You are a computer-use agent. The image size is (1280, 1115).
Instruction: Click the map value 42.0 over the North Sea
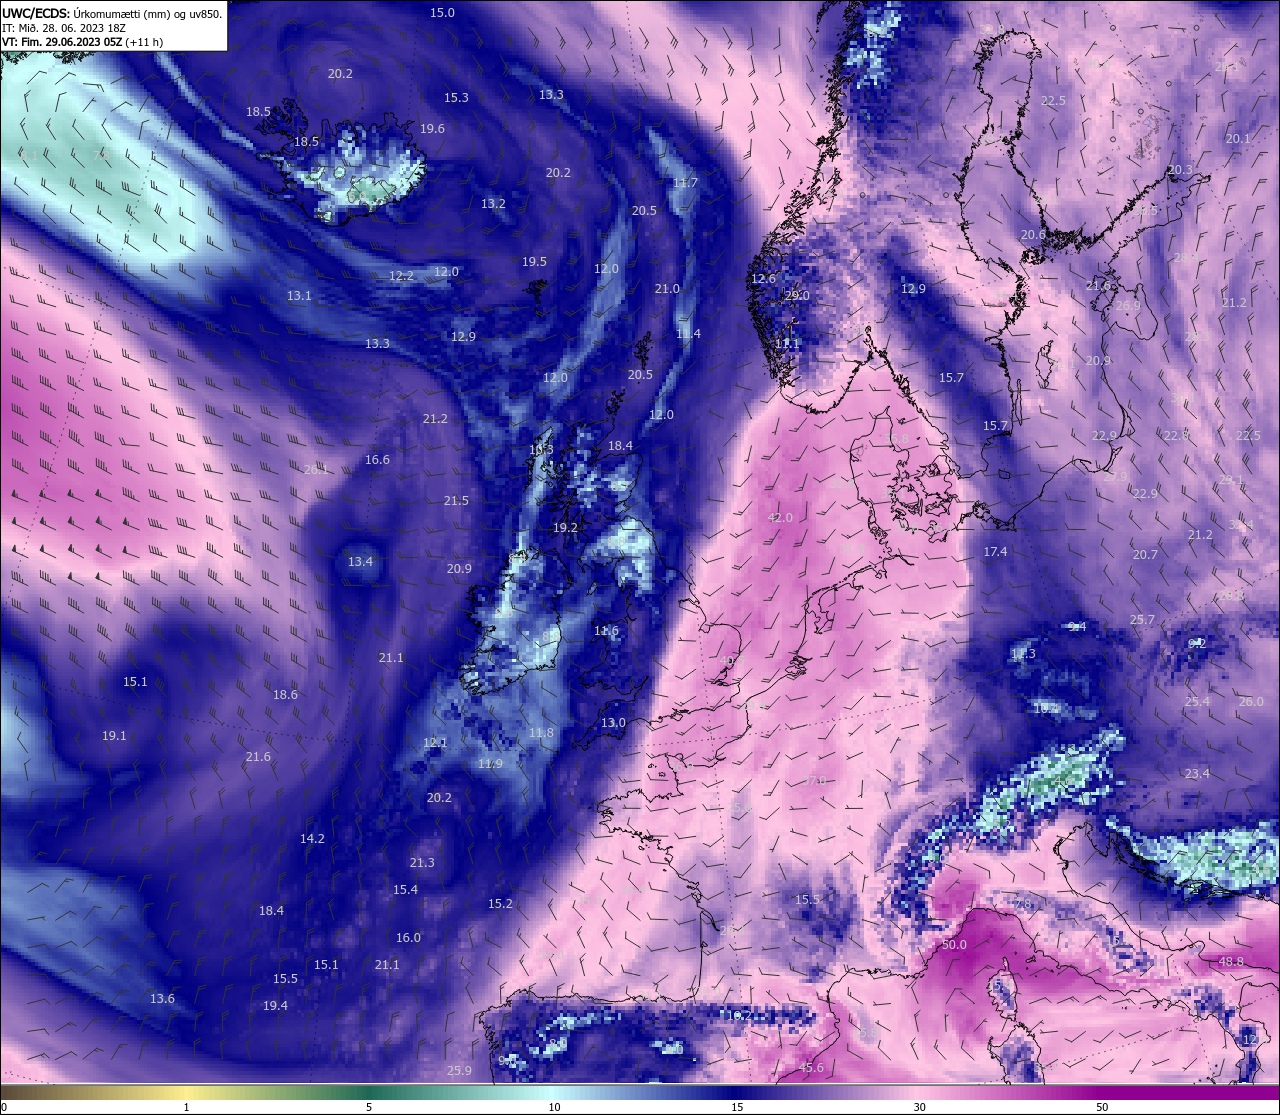pos(780,518)
